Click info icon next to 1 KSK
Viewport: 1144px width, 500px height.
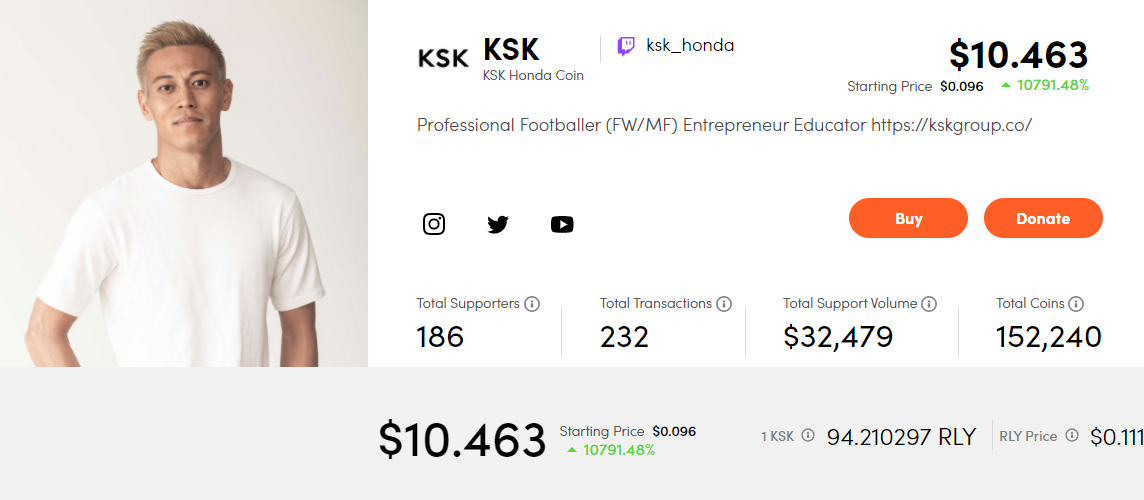(808, 436)
